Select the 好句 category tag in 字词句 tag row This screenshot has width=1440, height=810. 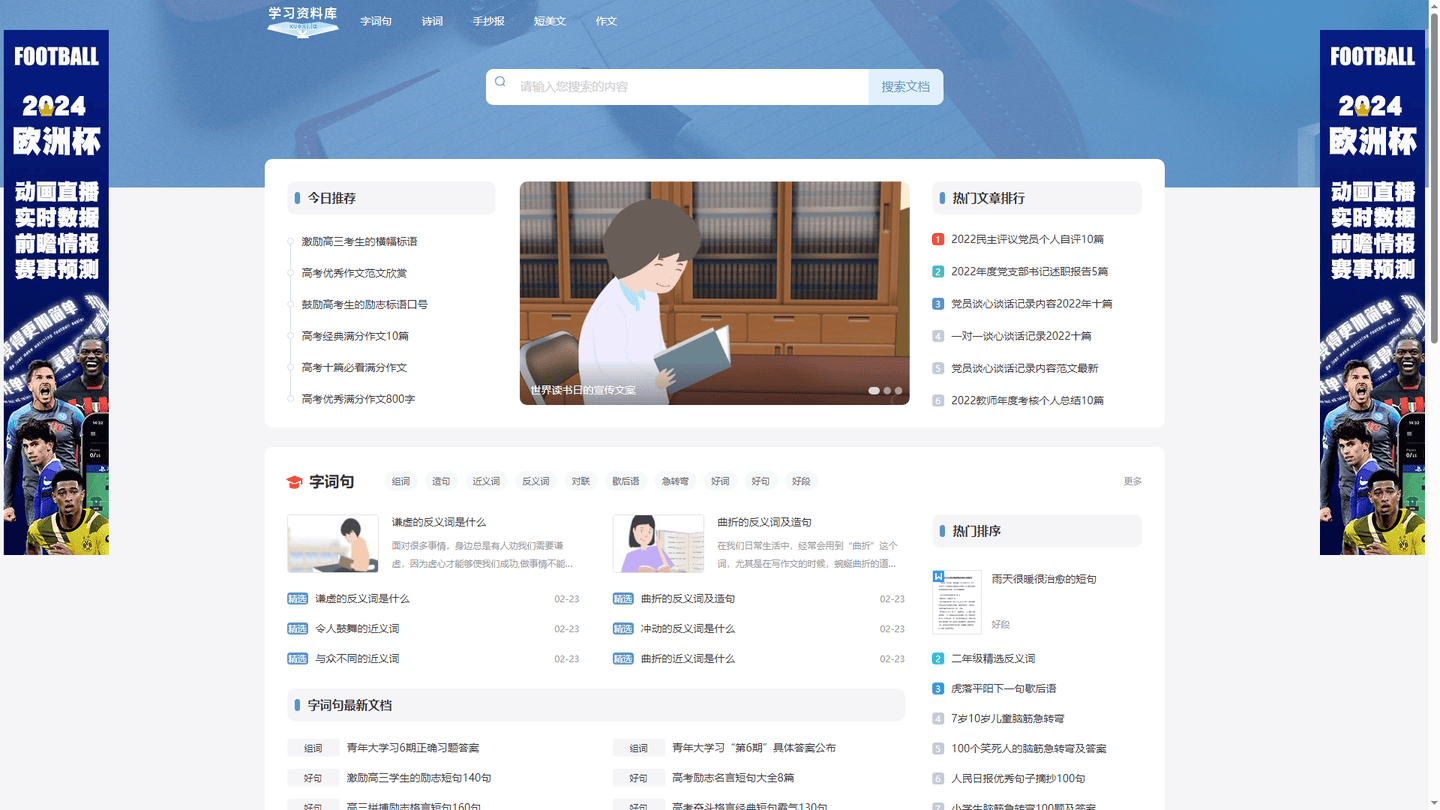click(x=761, y=481)
